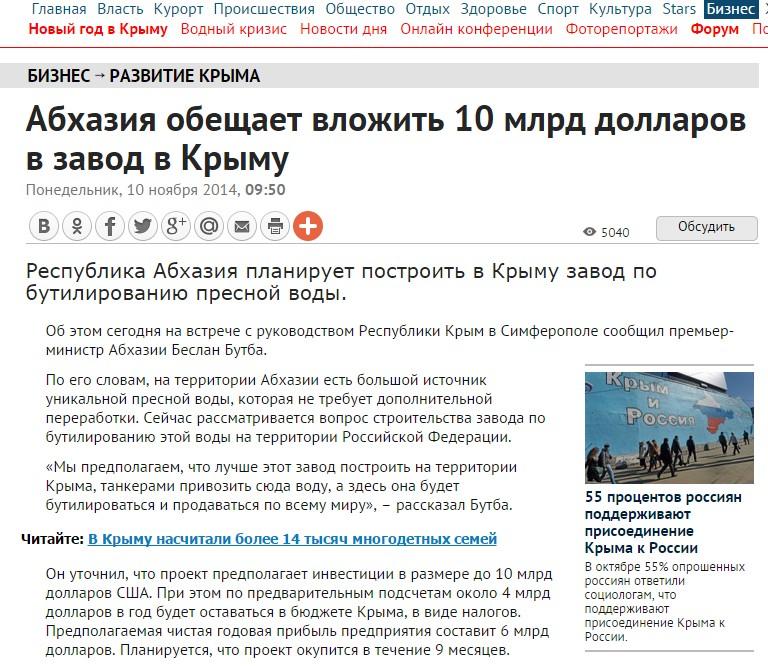Open Общество section
Screen dimensions: 768x666
pos(360,9)
